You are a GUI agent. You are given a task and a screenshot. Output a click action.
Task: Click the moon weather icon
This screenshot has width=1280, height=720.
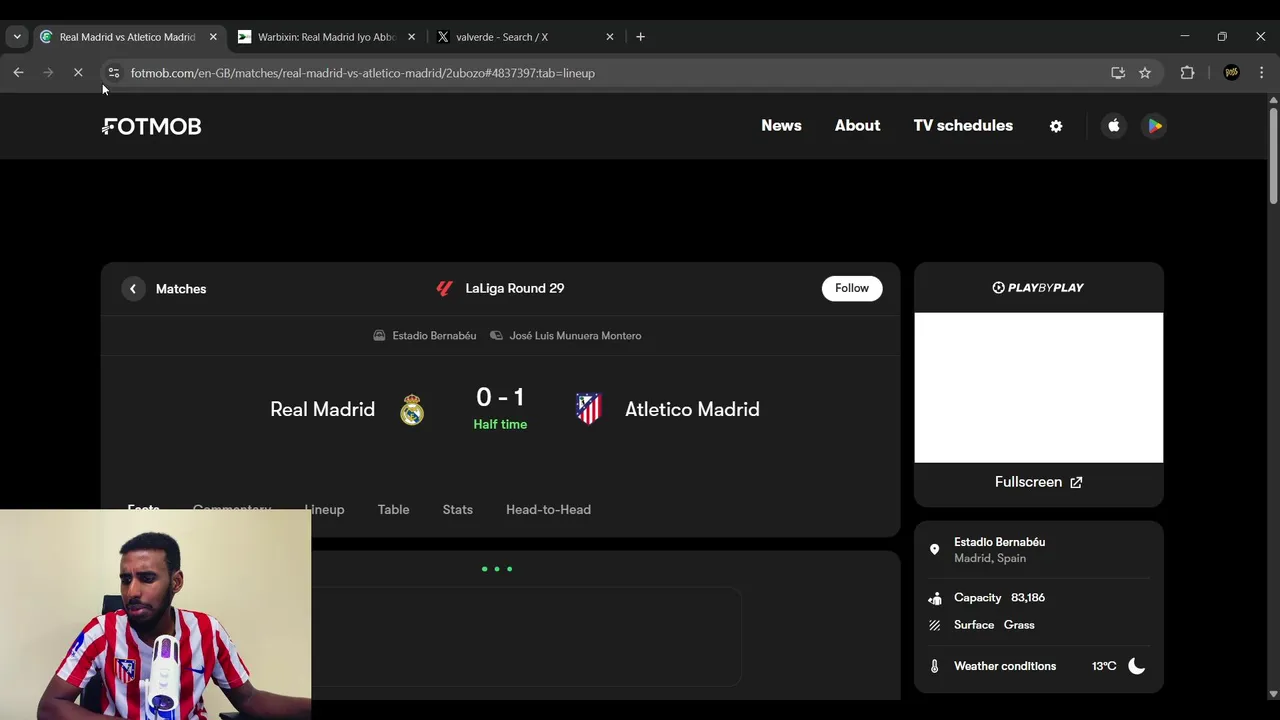(x=1137, y=666)
